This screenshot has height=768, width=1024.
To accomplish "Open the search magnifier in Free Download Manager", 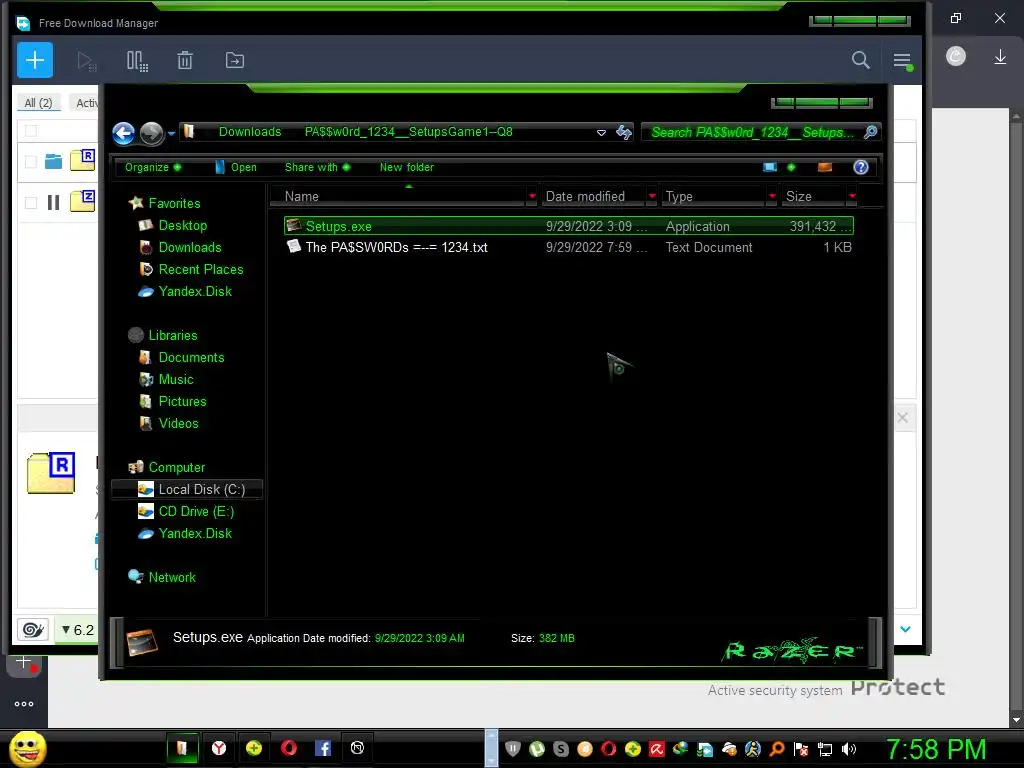I will [x=861, y=60].
